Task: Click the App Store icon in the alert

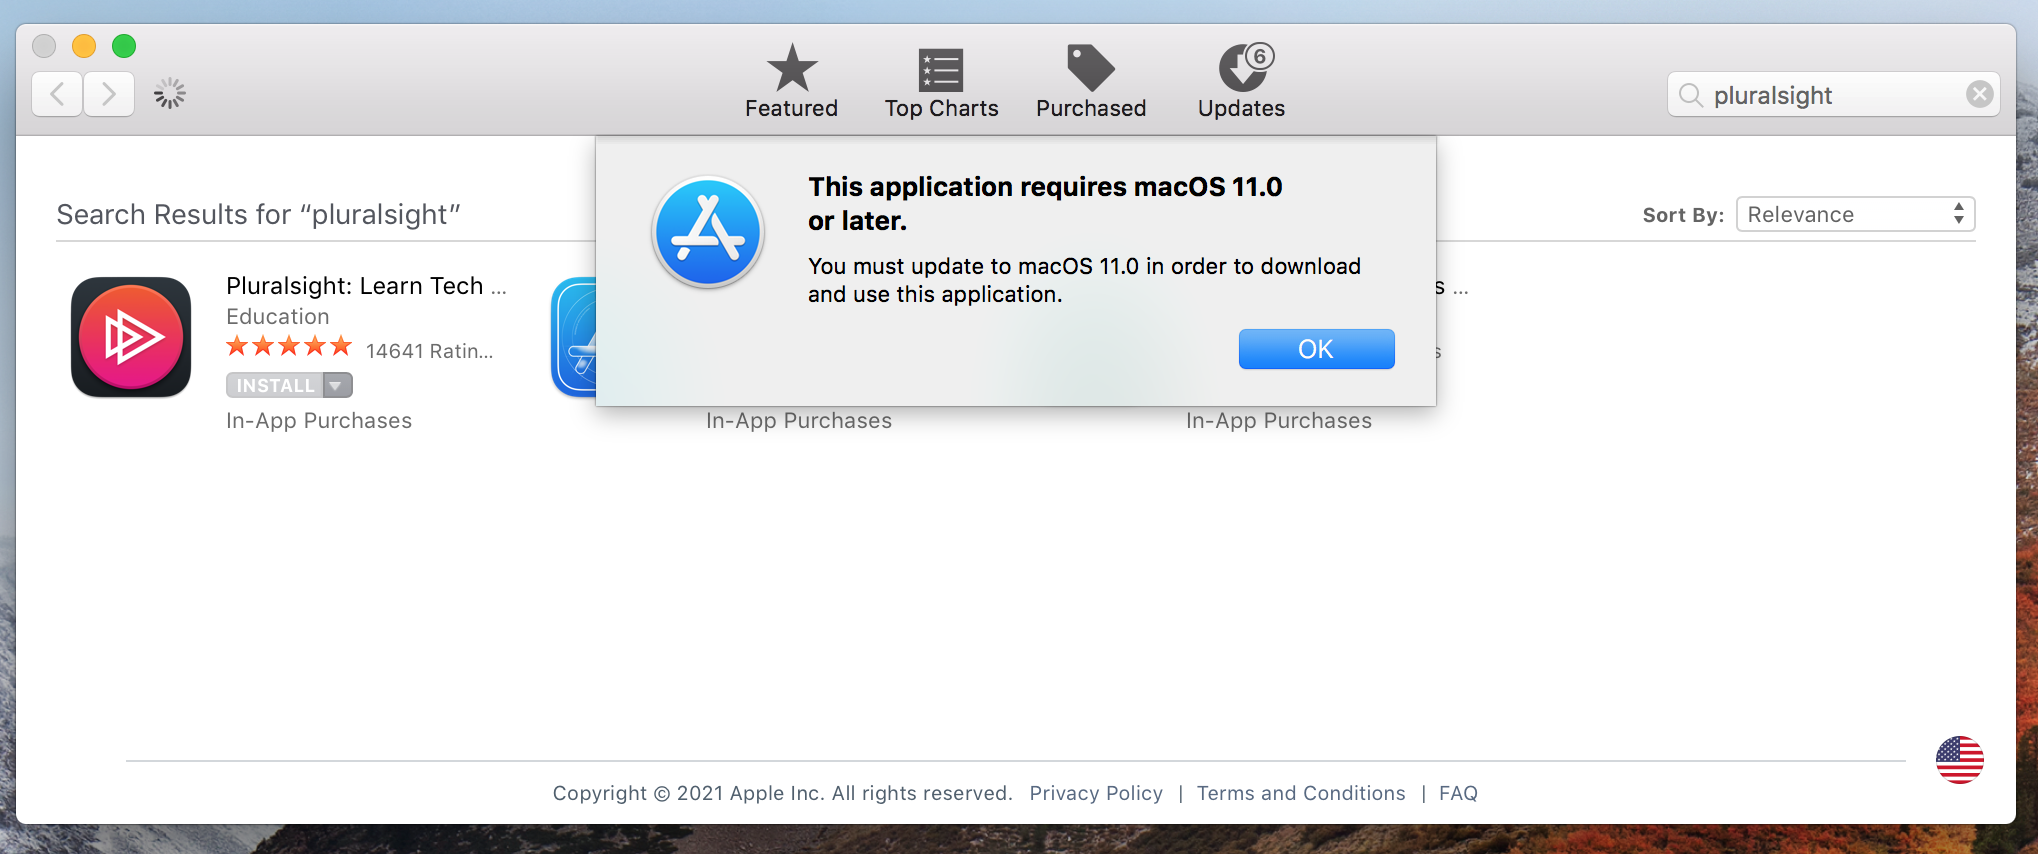Action: [x=708, y=232]
